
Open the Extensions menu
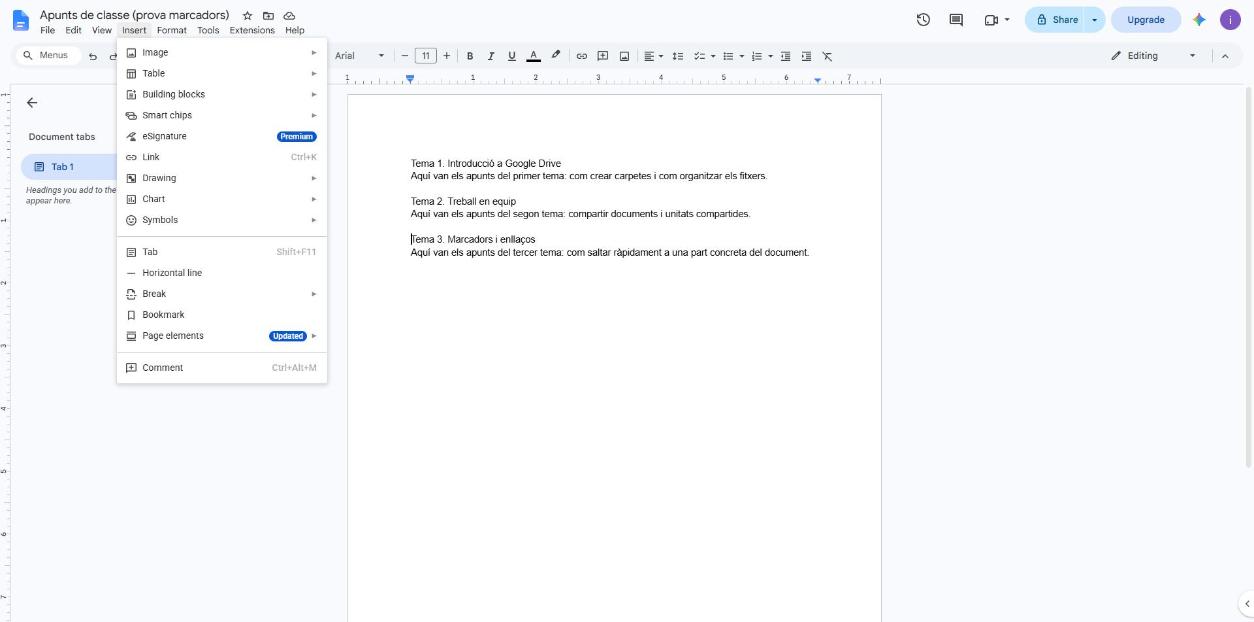pos(252,30)
